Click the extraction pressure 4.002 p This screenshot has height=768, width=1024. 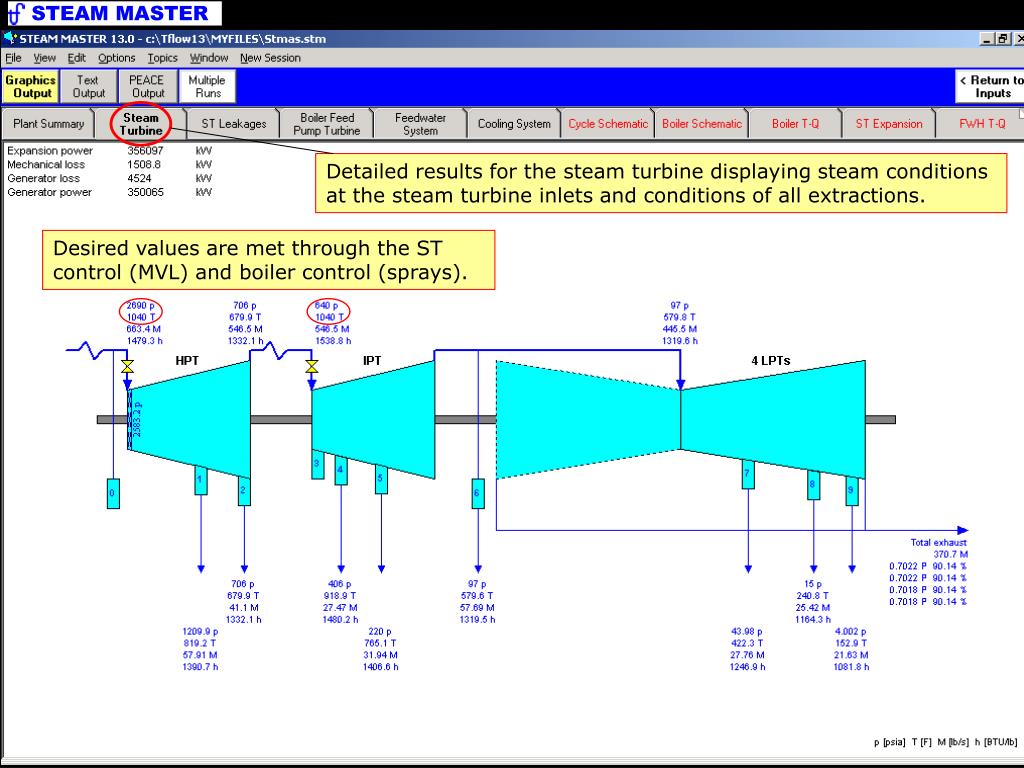[851, 632]
